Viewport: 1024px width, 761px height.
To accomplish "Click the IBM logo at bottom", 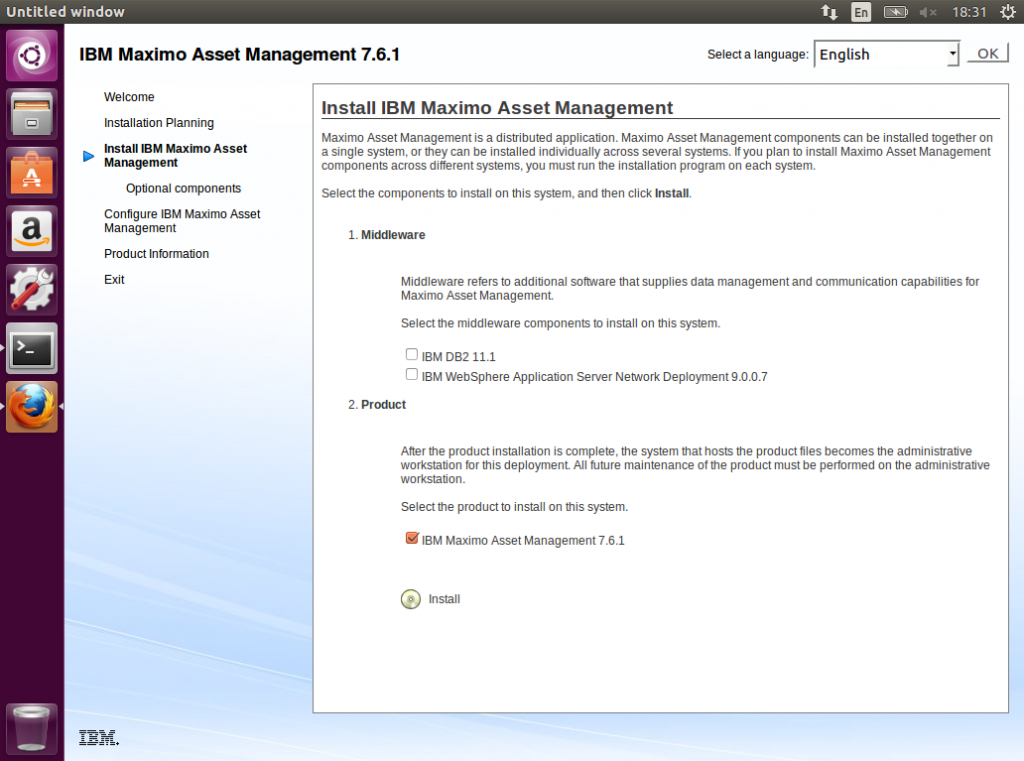I will 99,738.
